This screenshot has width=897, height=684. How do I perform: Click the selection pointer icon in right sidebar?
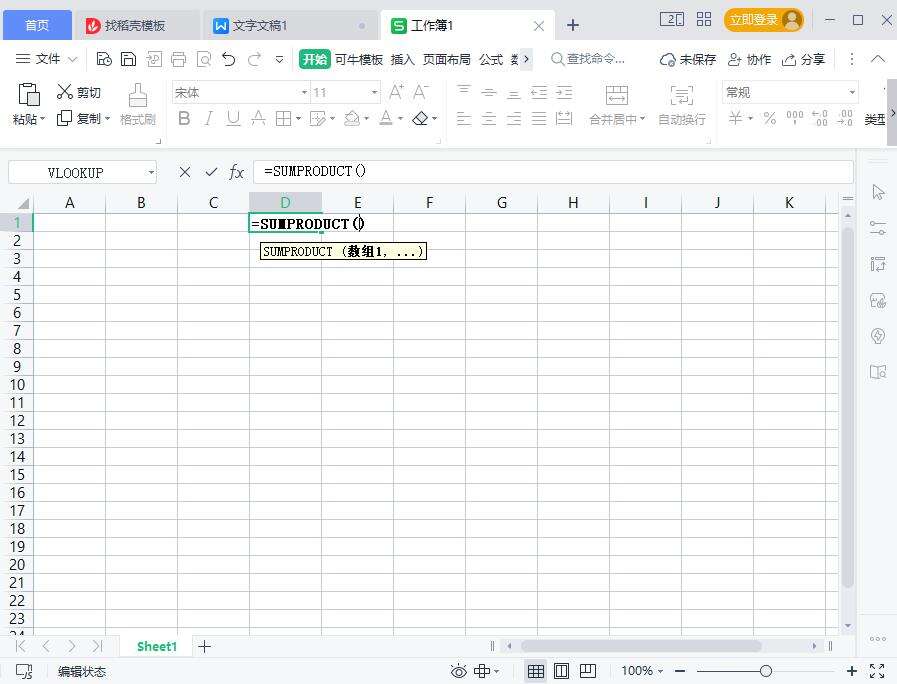878,192
